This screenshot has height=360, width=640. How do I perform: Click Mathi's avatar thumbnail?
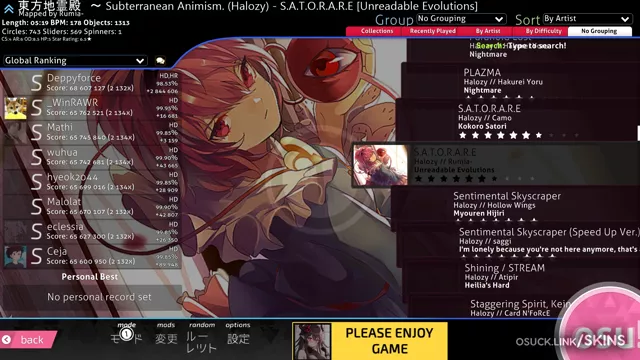pos(16,133)
